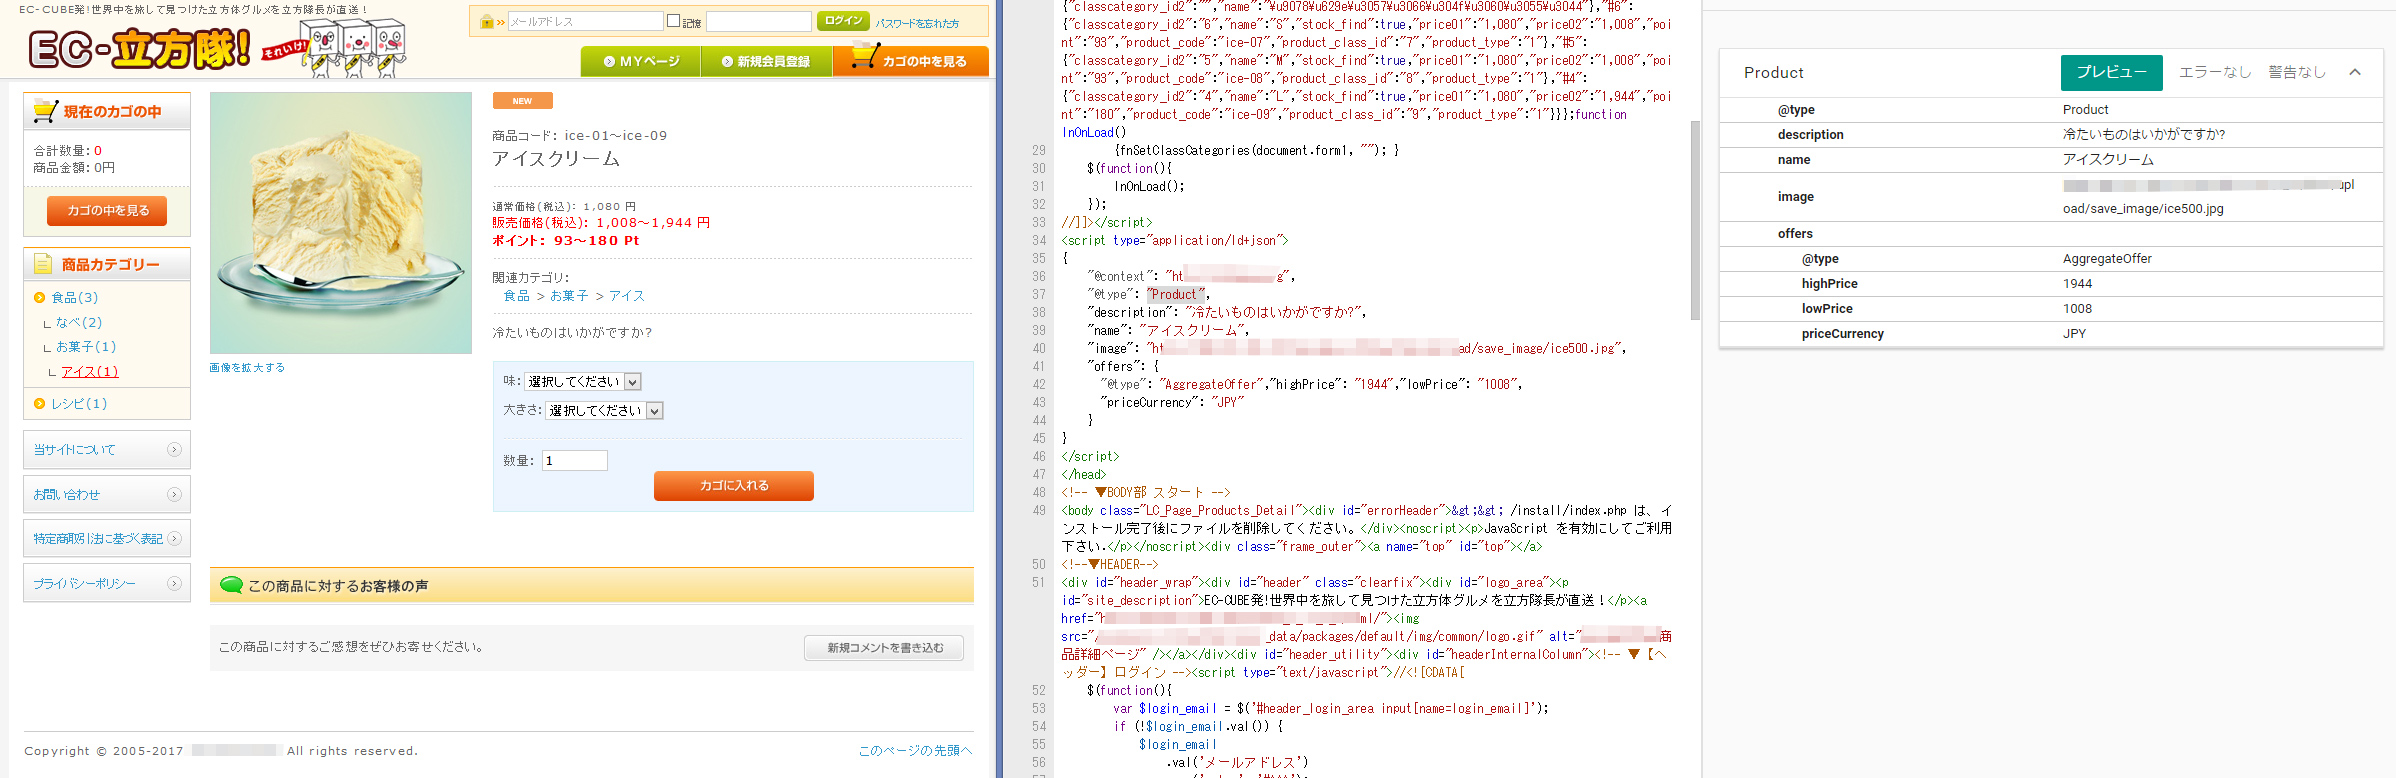
Task: Click the green speech bubble review icon
Action: coord(231,585)
